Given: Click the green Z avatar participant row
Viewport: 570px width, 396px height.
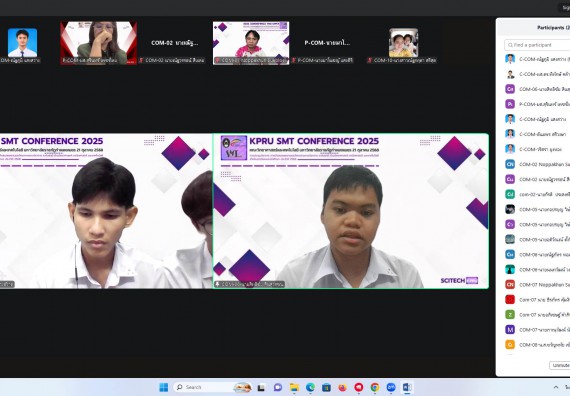Looking at the screenshot, I should [537, 315].
